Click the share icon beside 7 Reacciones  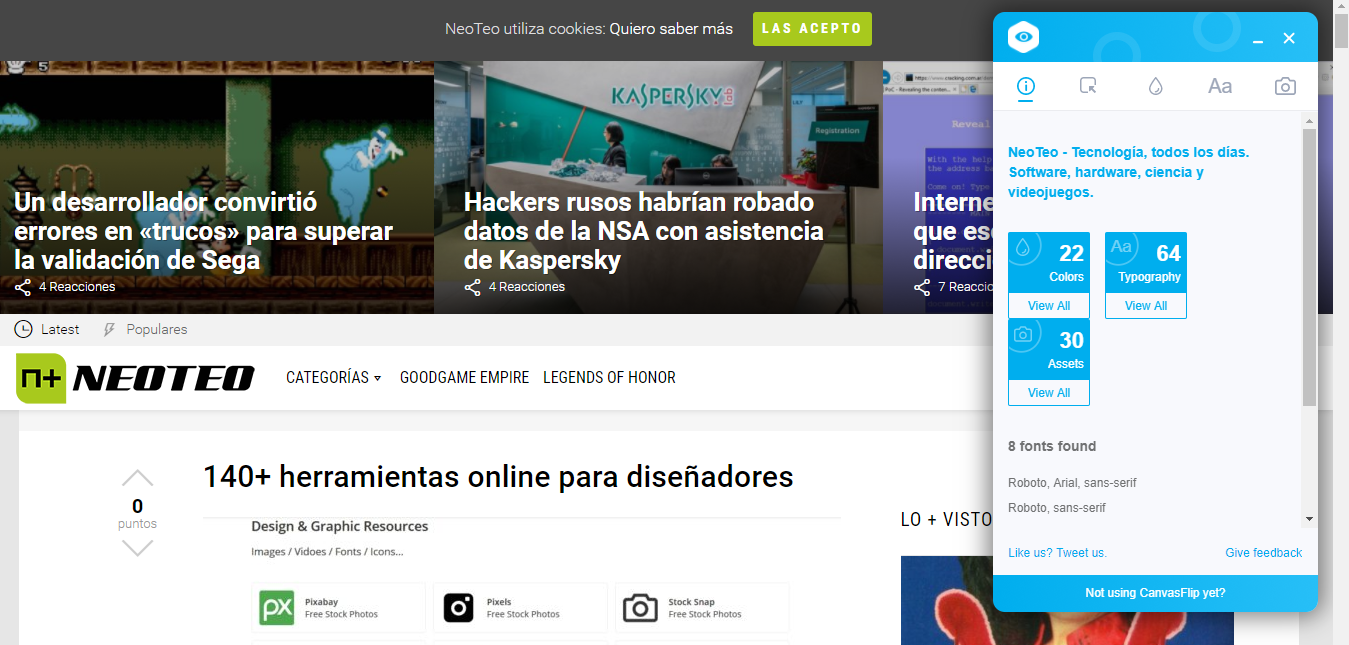[922, 287]
